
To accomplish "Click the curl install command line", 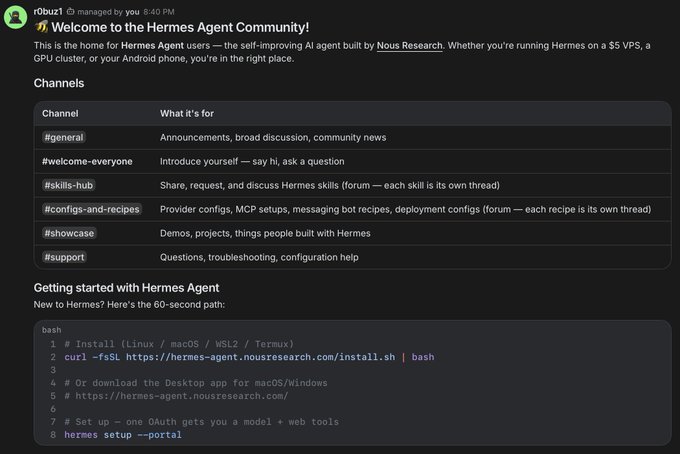I will pos(249,357).
